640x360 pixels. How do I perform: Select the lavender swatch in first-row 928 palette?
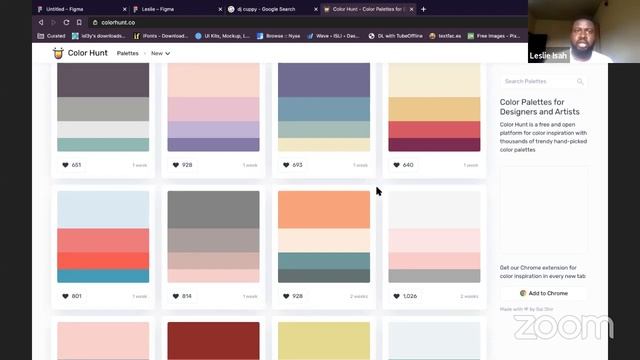[x=213, y=129]
